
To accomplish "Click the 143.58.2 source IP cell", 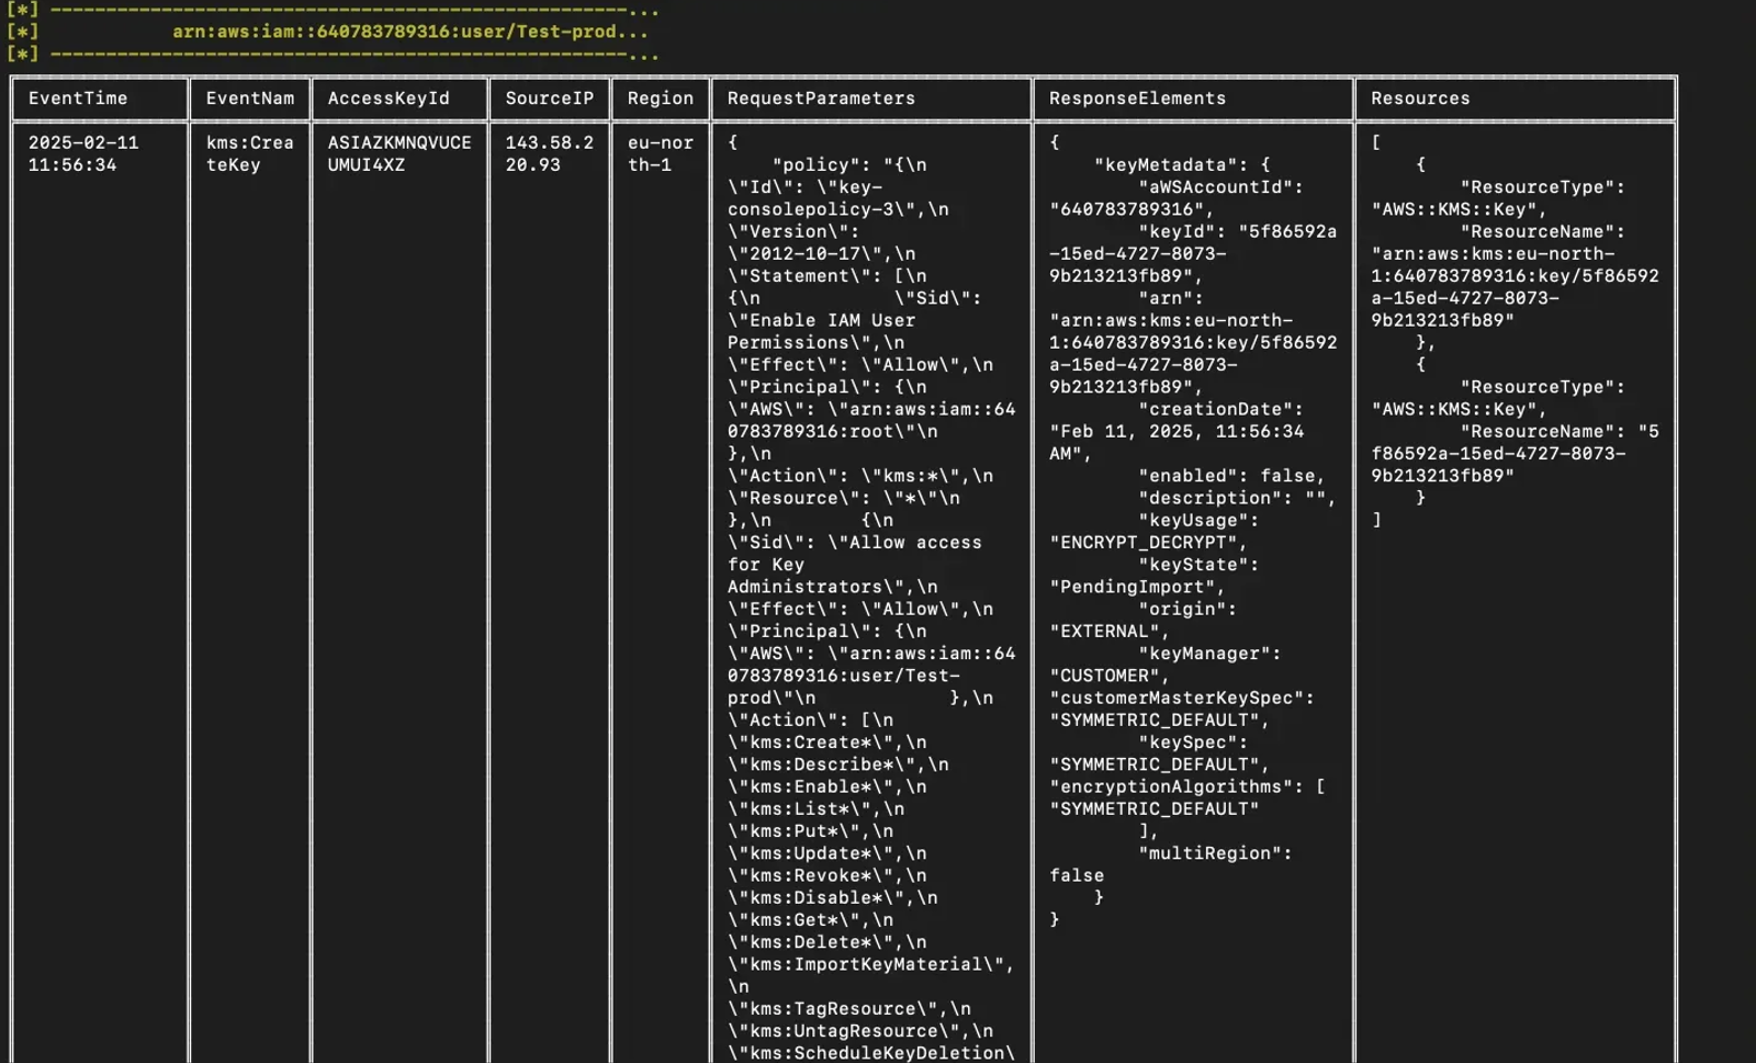I will pyautogui.click(x=549, y=154).
